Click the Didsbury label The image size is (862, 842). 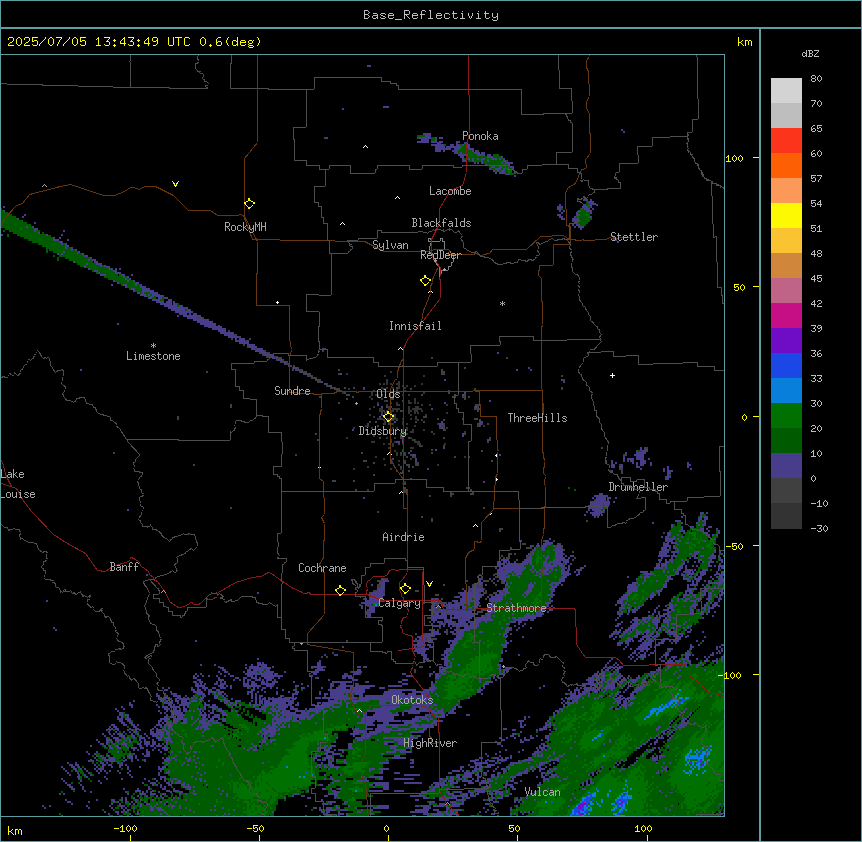click(x=383, y=431)
